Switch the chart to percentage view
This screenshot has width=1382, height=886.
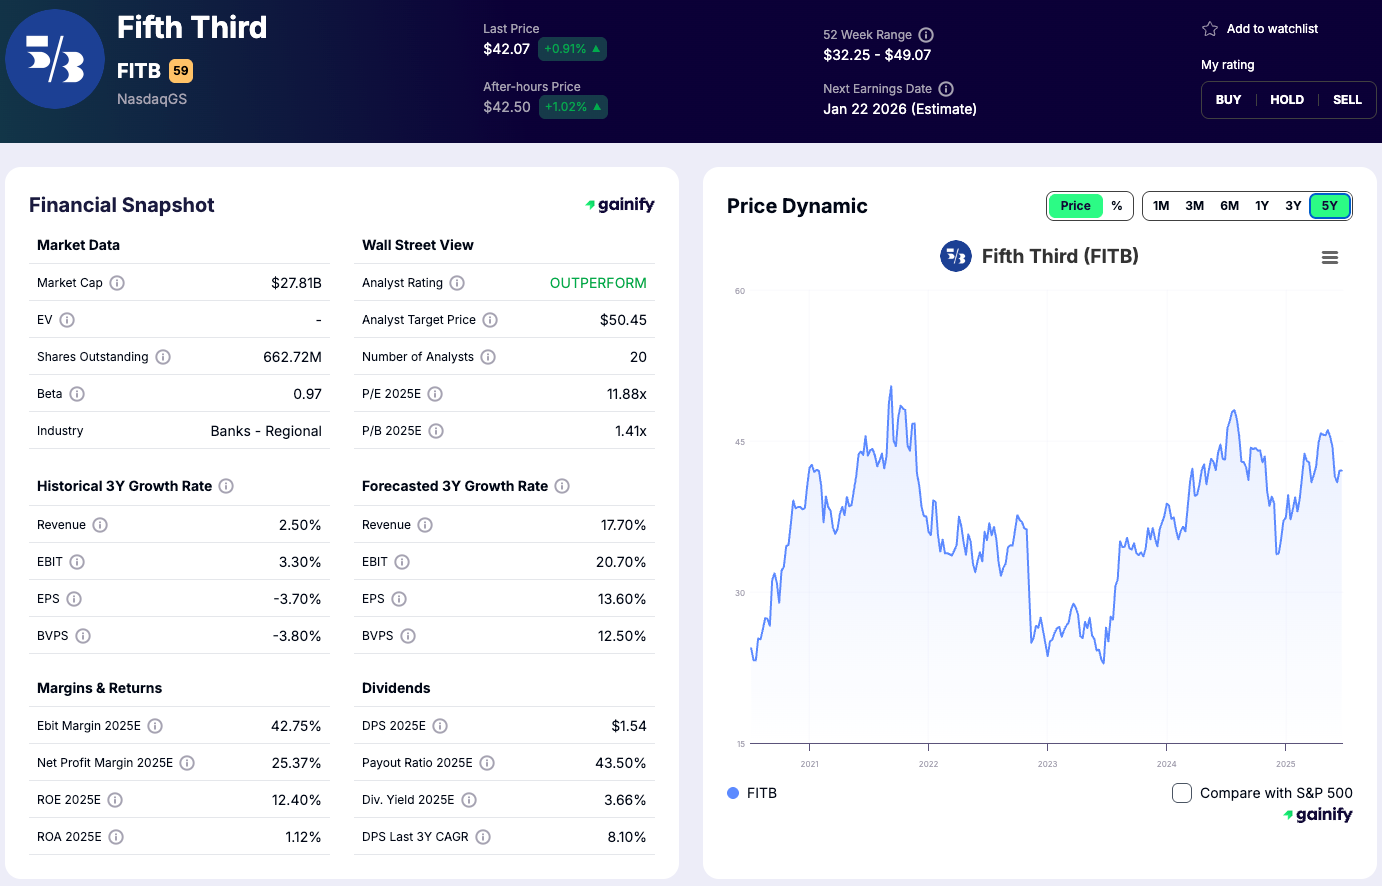1117,205
